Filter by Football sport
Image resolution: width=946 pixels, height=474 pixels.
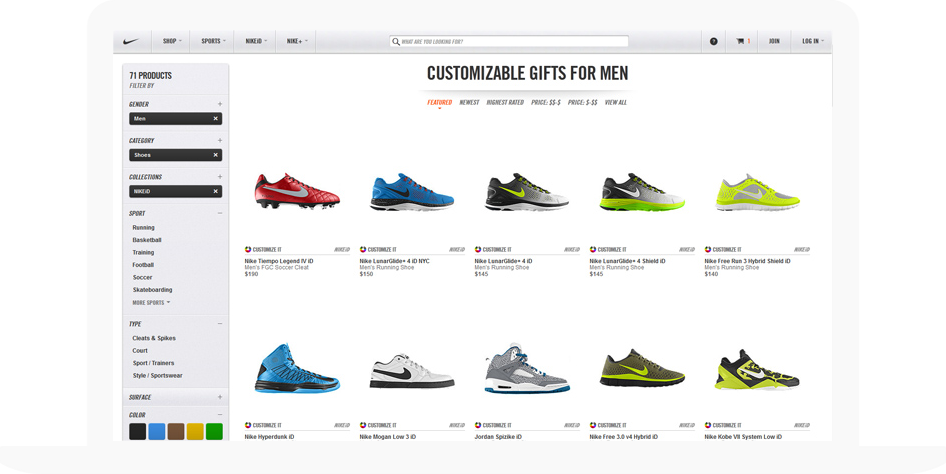click(143, 265)
